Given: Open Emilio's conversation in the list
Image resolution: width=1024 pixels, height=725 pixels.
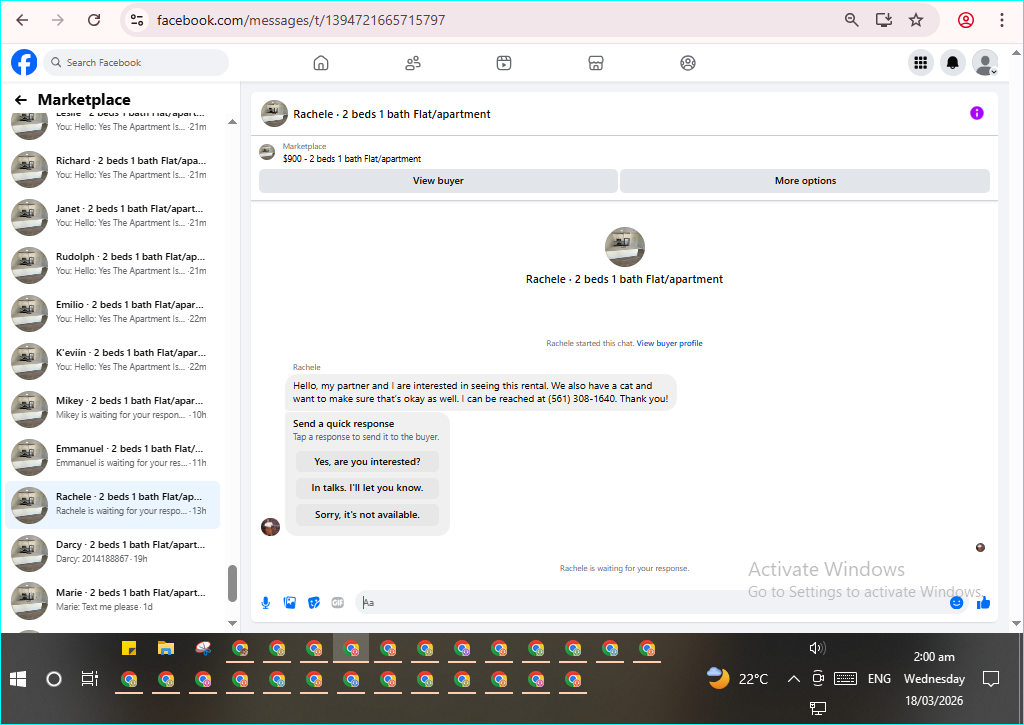Looking at the screenshot, I should [112, 314].
